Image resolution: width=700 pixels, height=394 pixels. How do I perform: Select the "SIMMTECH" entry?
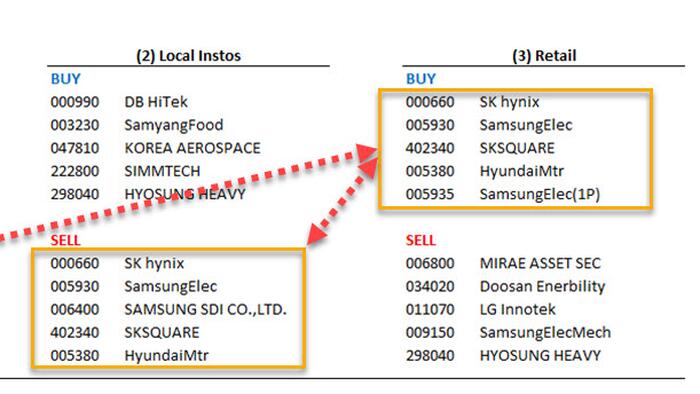(x=162, y=172)
